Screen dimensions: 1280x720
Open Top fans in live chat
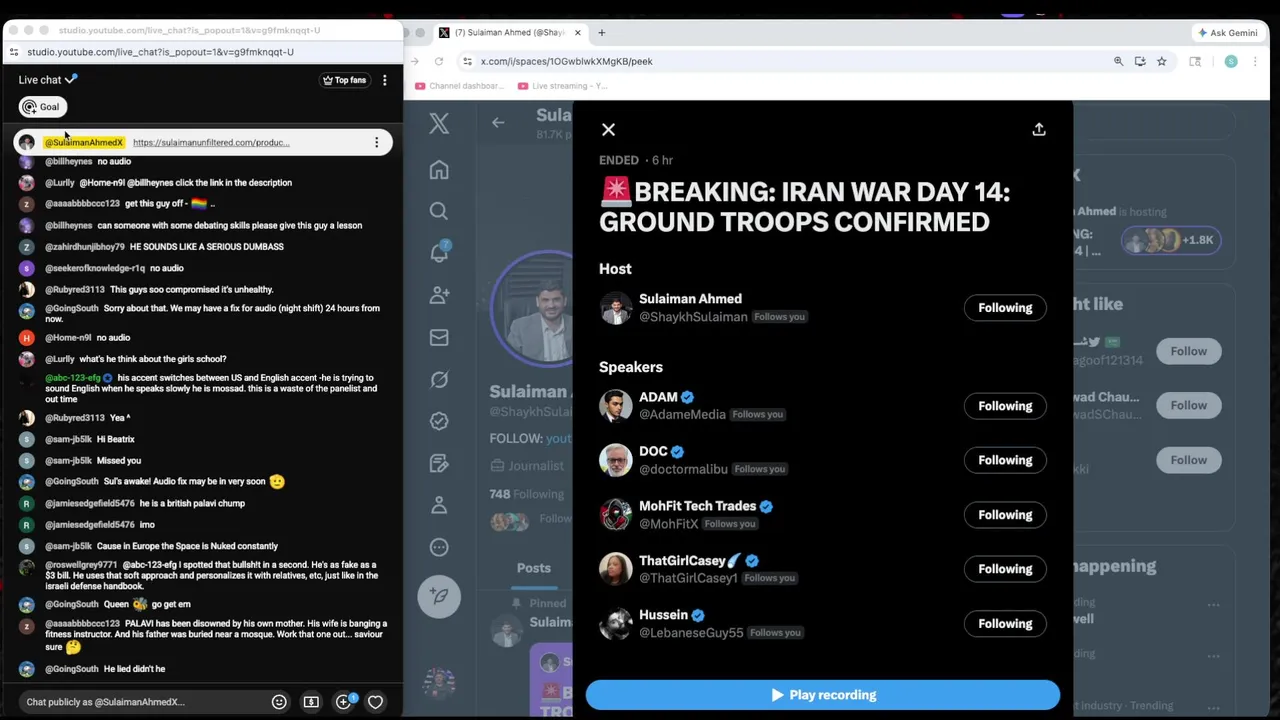click(x=344, y=80)
